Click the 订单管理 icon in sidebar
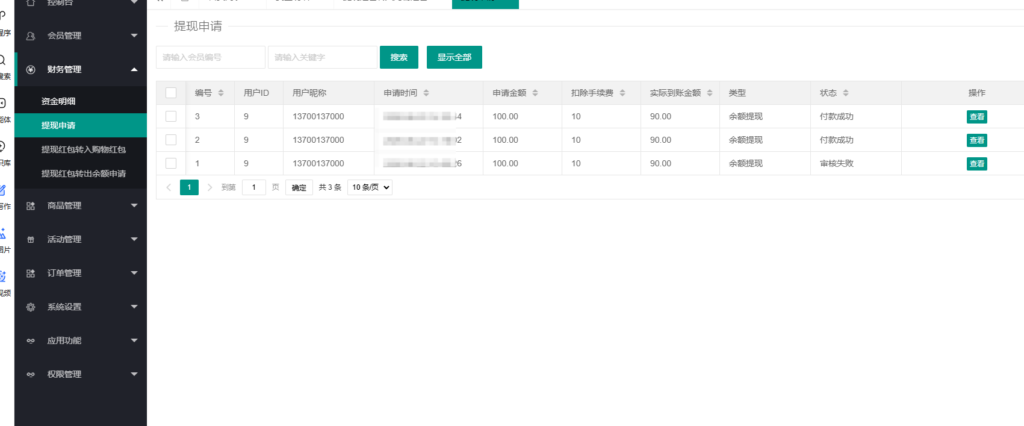Viewport: 1024px width, 426px height. pos(30,274)
